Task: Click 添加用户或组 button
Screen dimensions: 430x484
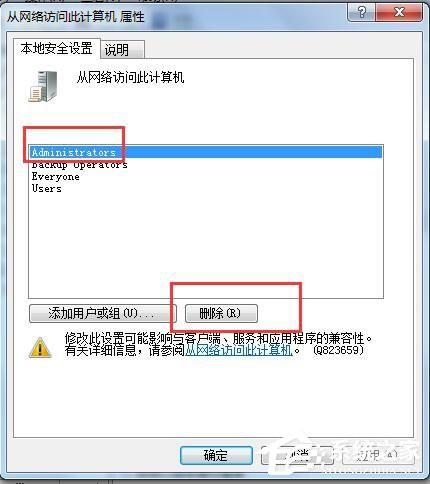Action: pyautogui.click(x=103, y=313)
